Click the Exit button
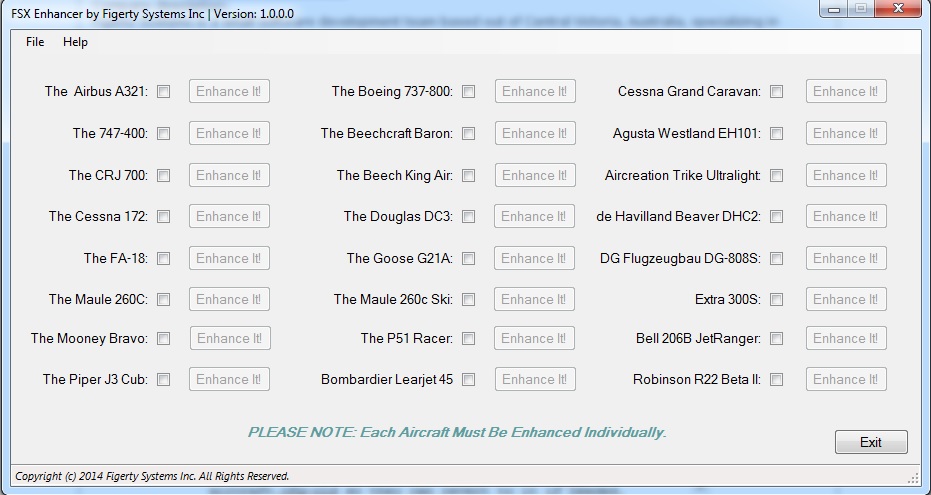This screenshot has width=931, height=495. pyautogui.click(x=871, y=442)
